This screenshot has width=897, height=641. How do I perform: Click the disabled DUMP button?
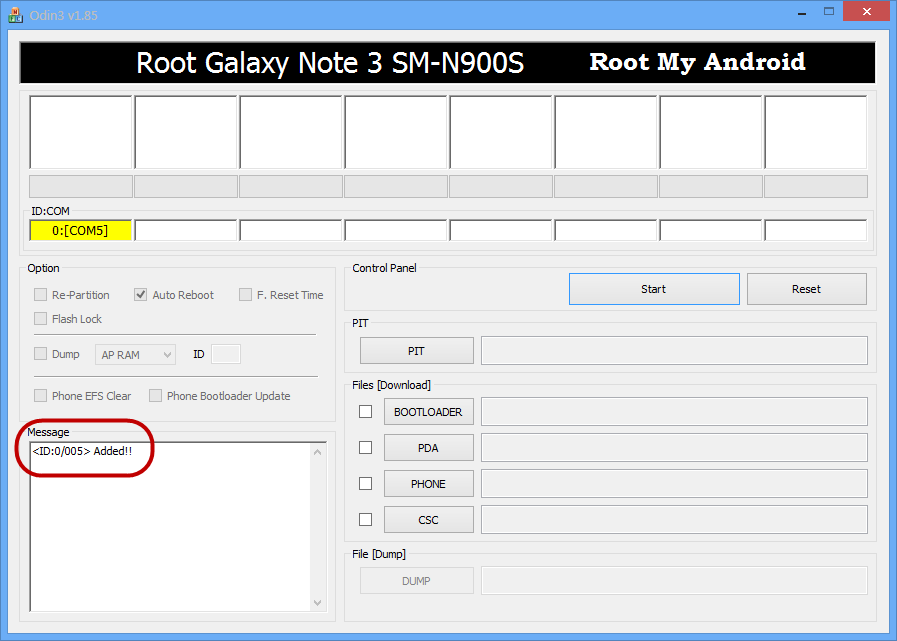[416, 581]
